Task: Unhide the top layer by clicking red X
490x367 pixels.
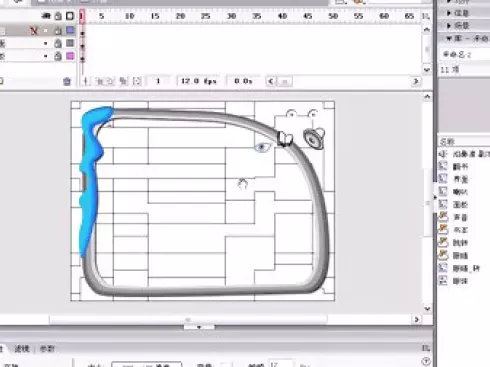Action: tap(33, 31)
